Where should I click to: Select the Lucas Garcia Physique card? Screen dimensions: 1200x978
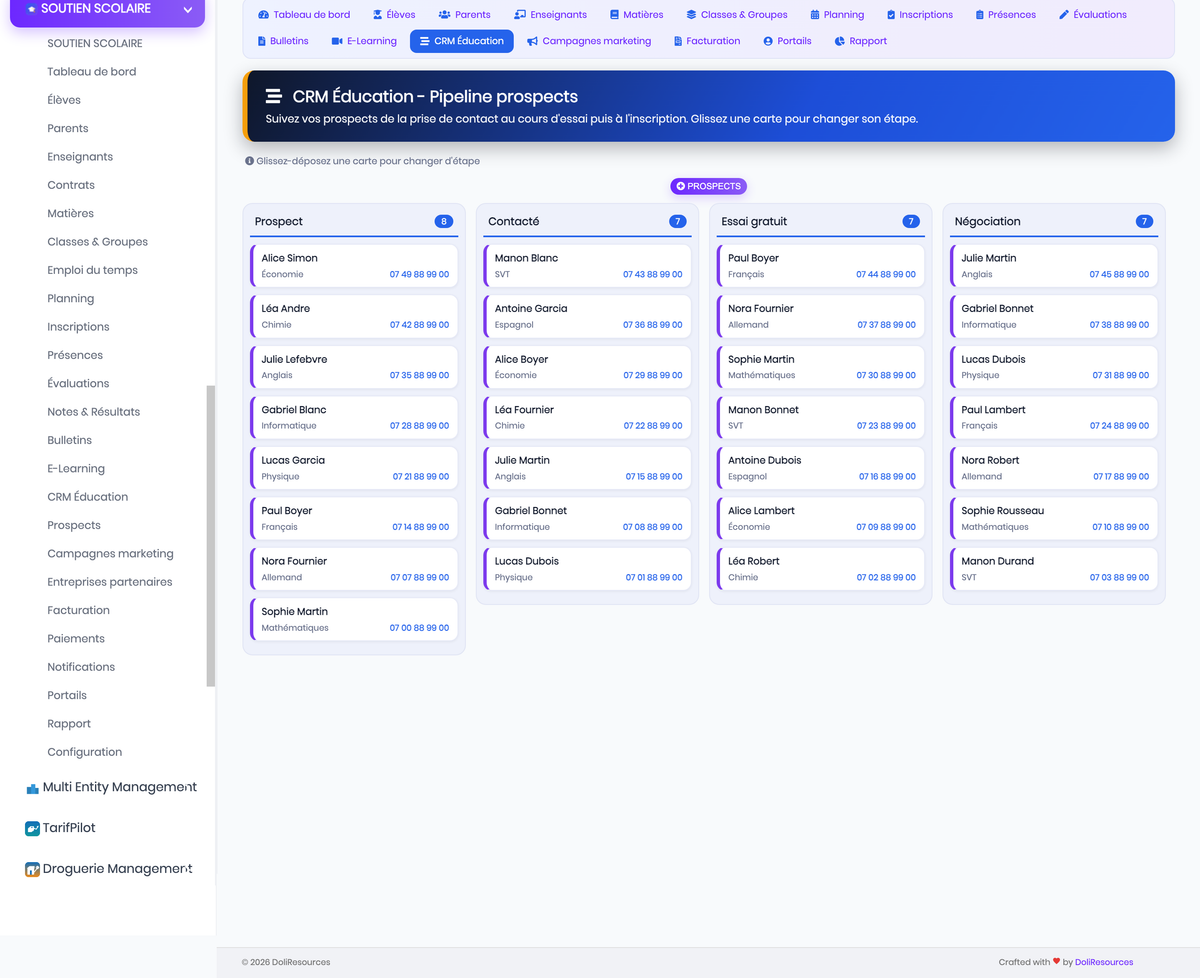[354, 468]
